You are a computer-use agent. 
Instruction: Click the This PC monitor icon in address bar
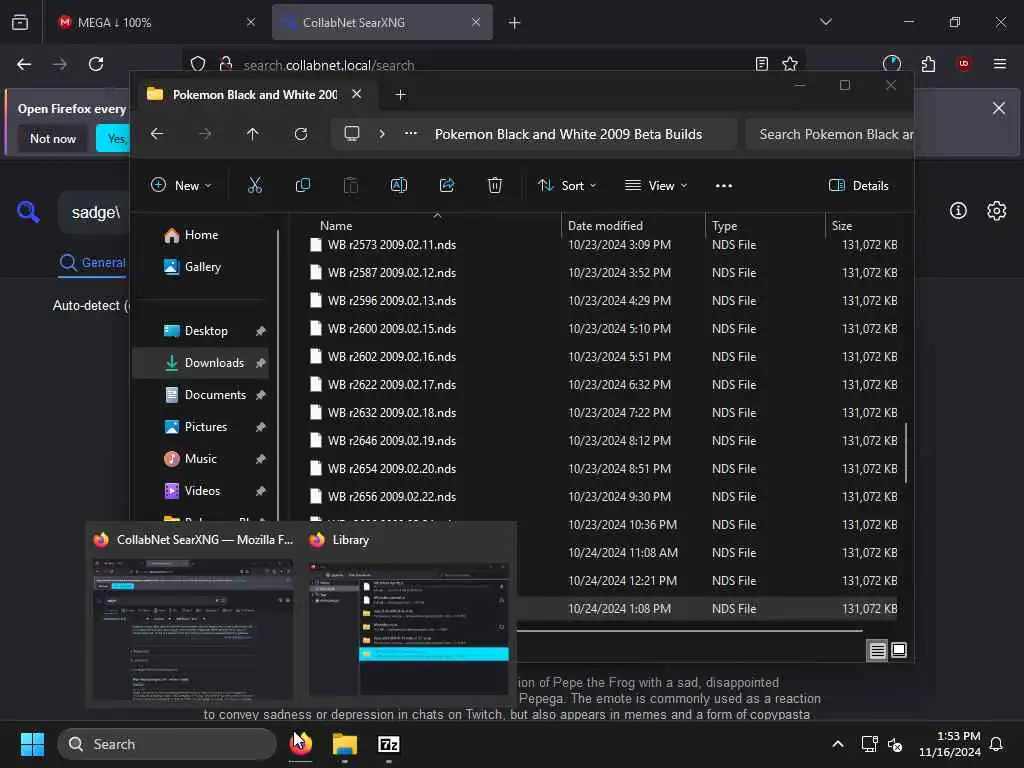(352, 134)
